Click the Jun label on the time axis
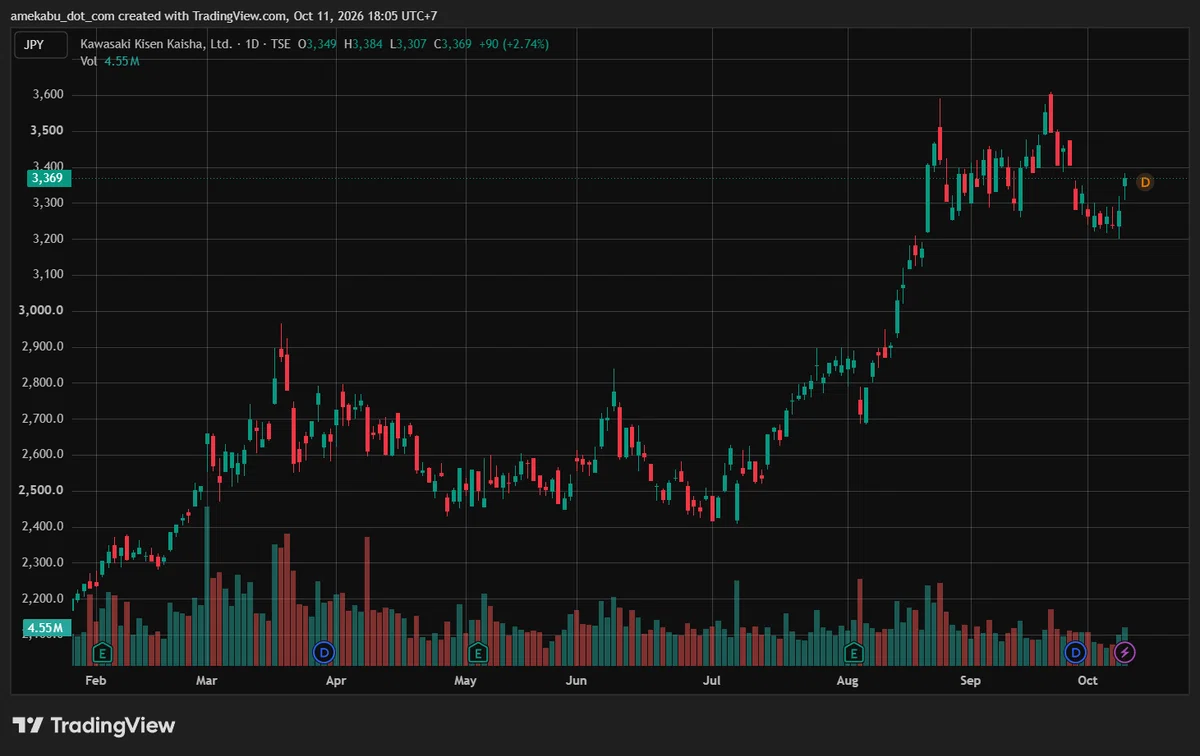The image size is (1200, 756). [576, 681]
